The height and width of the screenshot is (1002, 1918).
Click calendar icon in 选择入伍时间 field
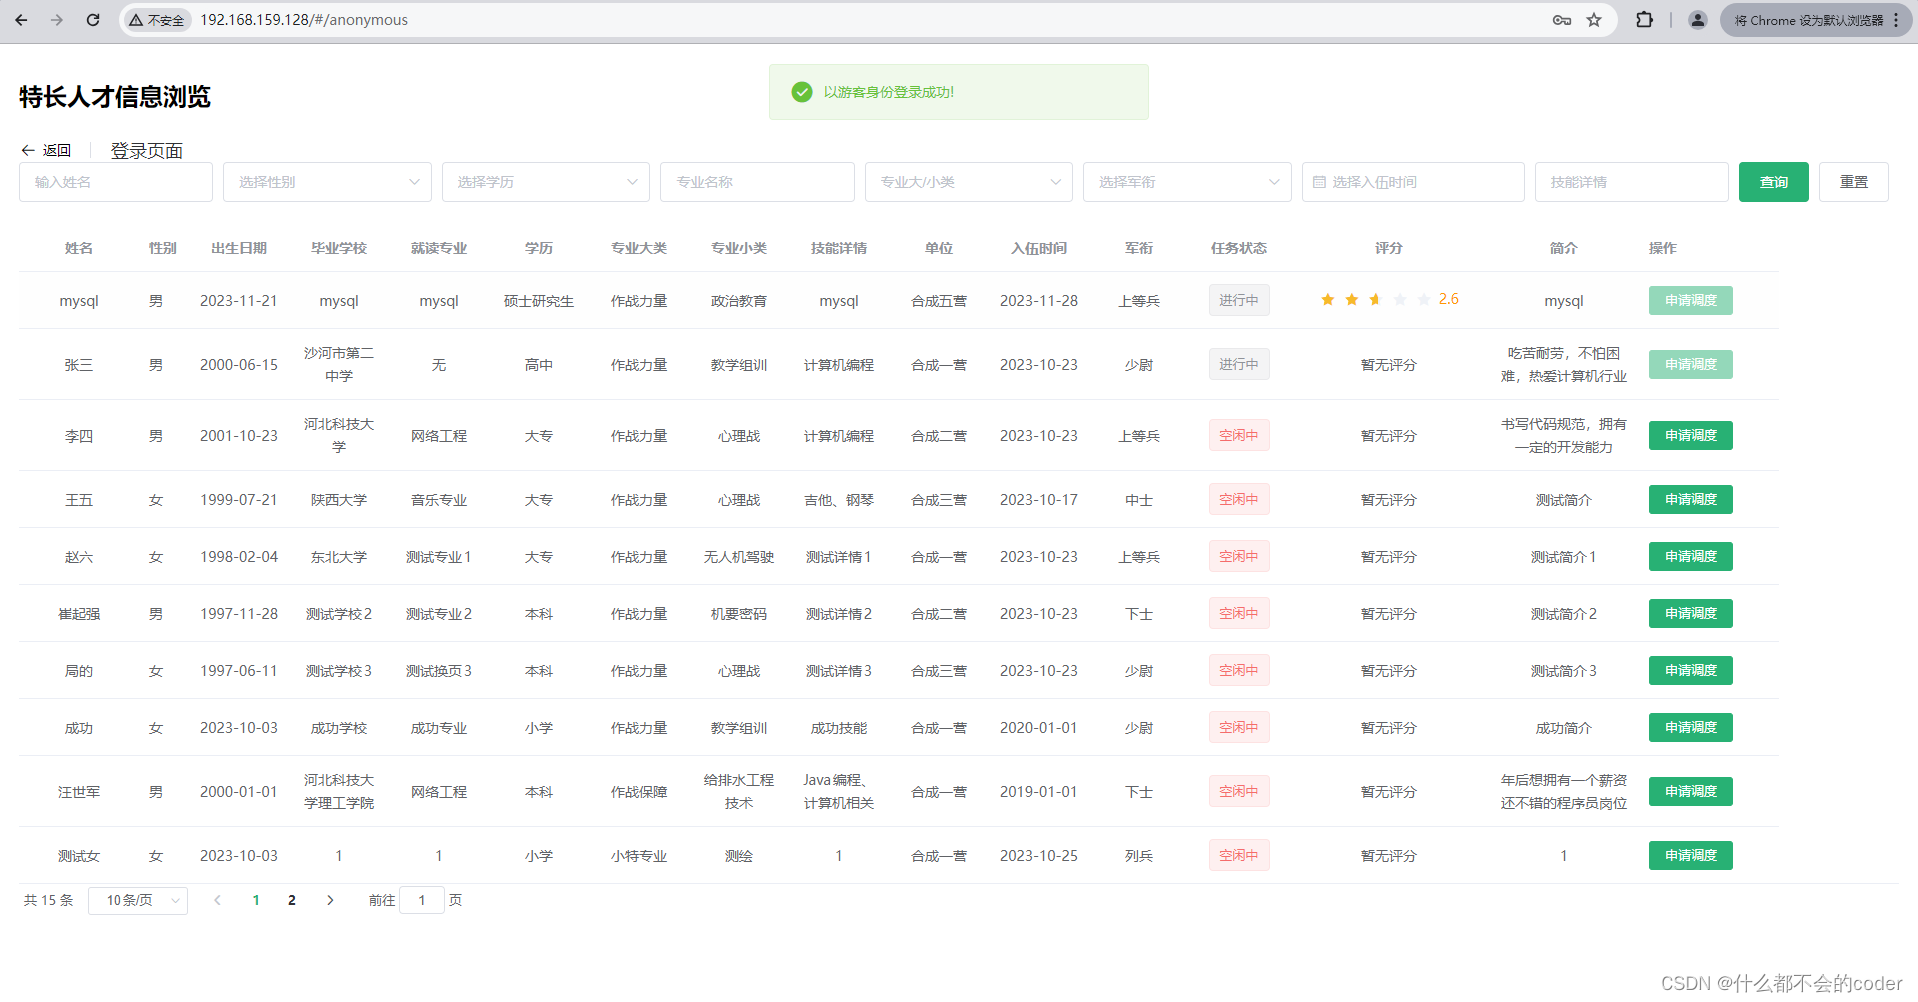coord(1319,182)
